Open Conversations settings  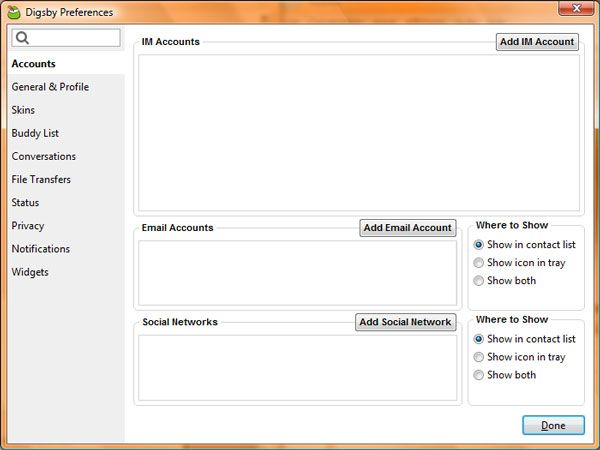tap(44, 157)
